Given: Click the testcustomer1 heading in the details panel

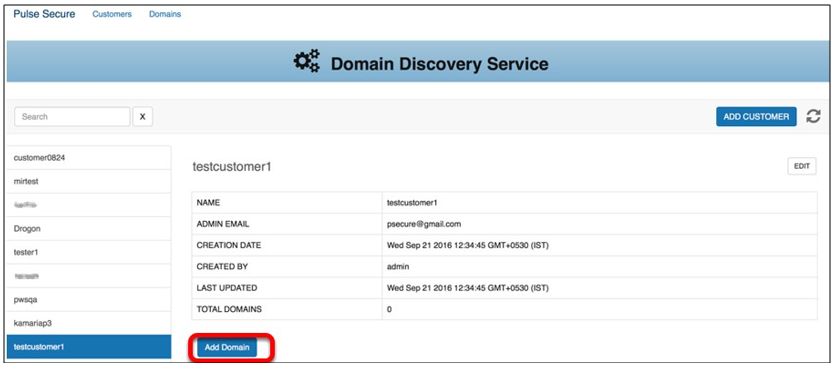Looking at the screenshot, I should point(232,167).
